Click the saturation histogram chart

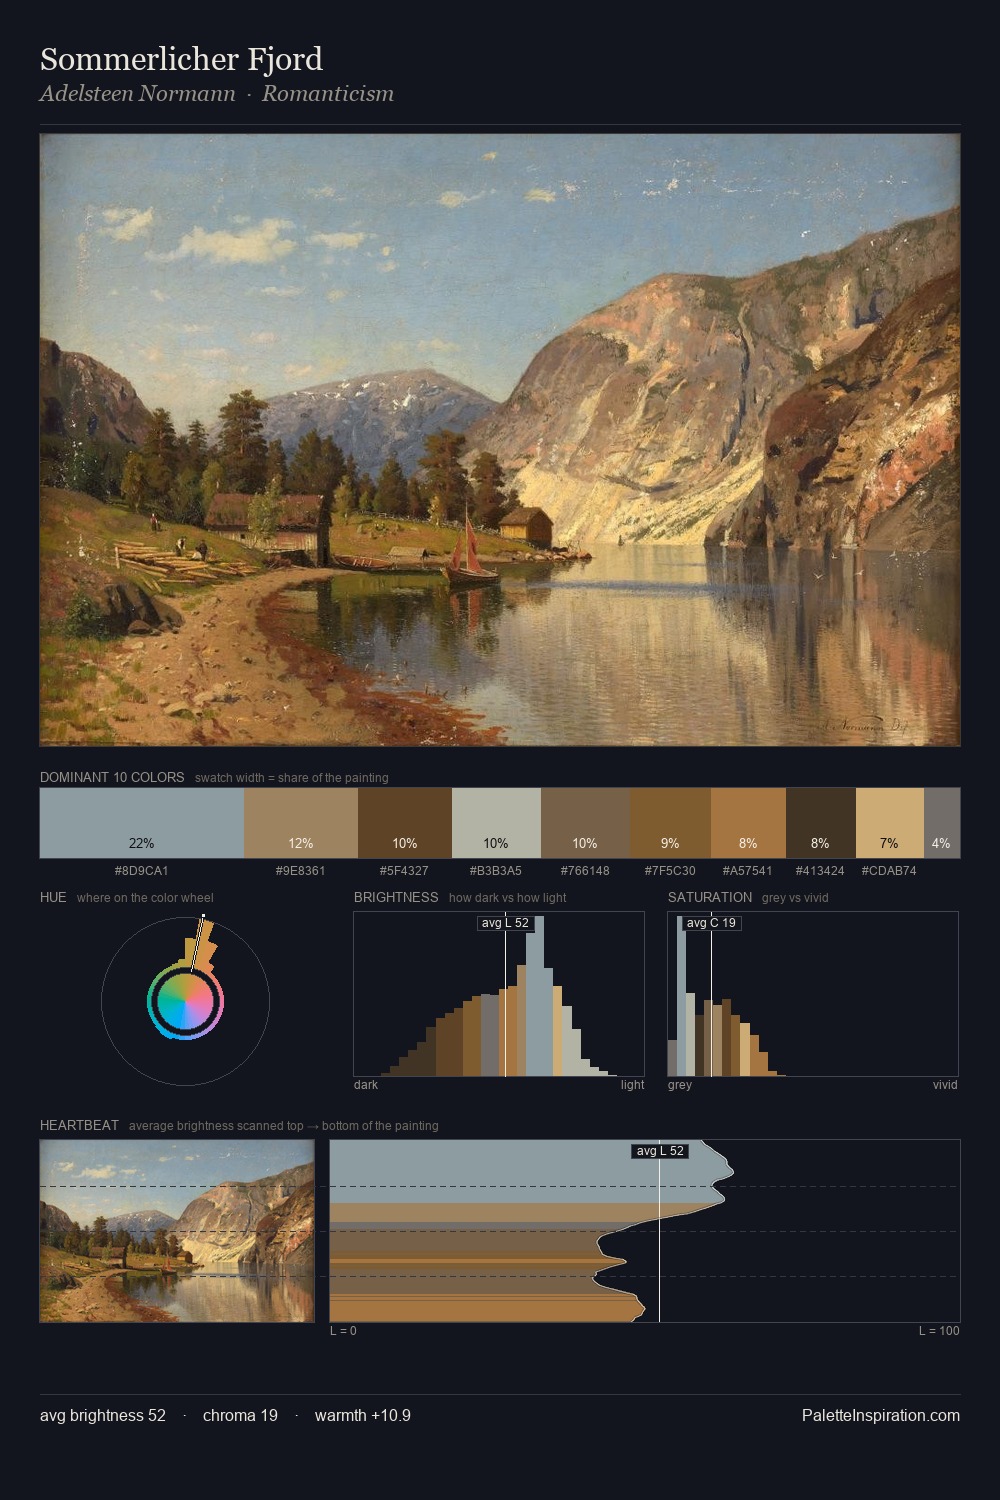[813, 994]
